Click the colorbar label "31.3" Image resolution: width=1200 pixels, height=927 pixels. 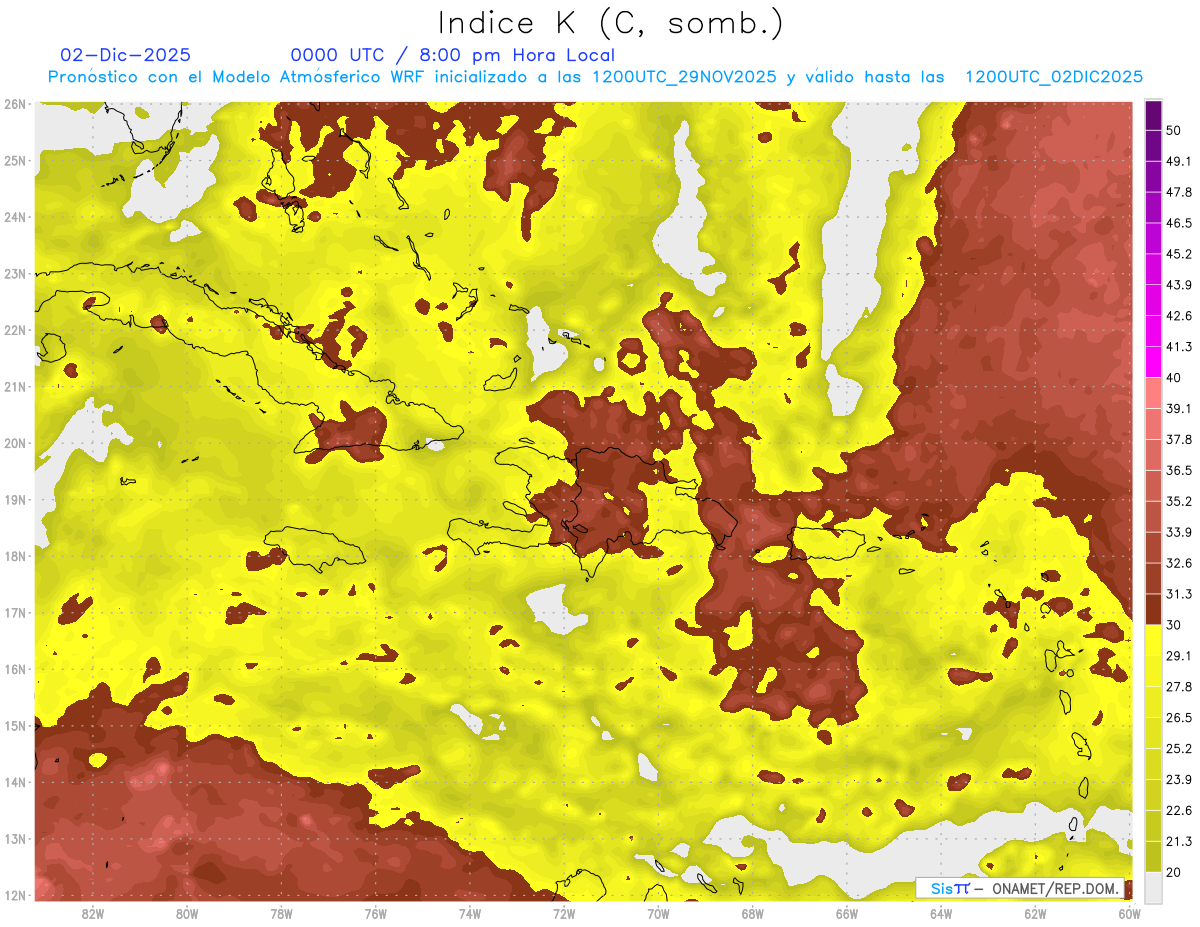(1179, 594)
